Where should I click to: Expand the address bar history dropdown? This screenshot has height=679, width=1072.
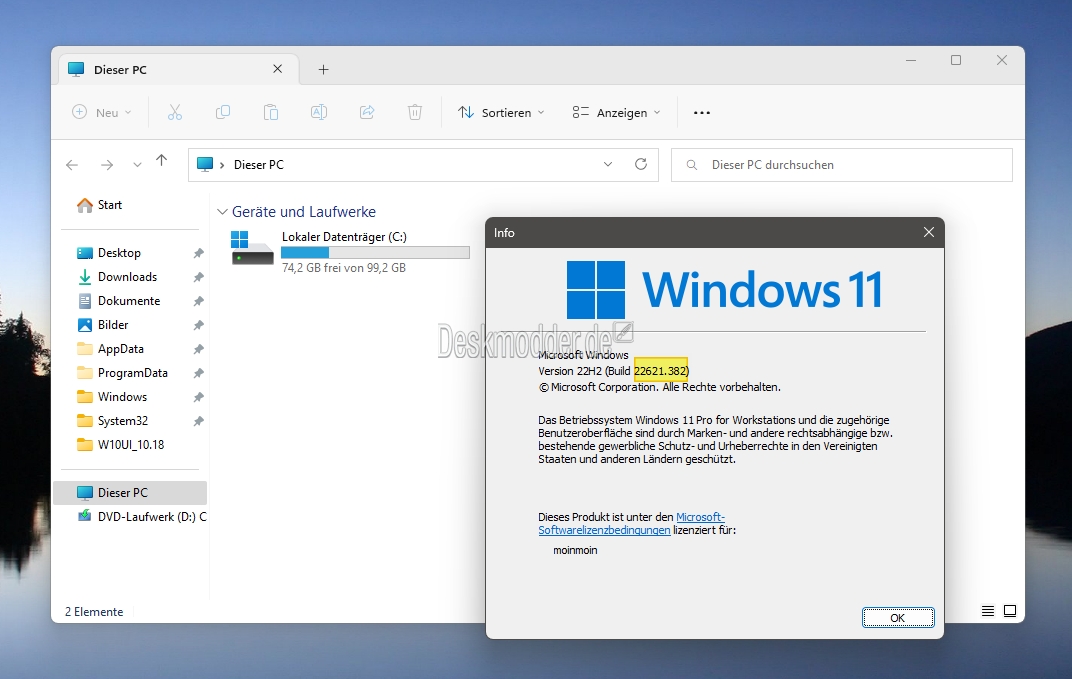coord(608,164)
